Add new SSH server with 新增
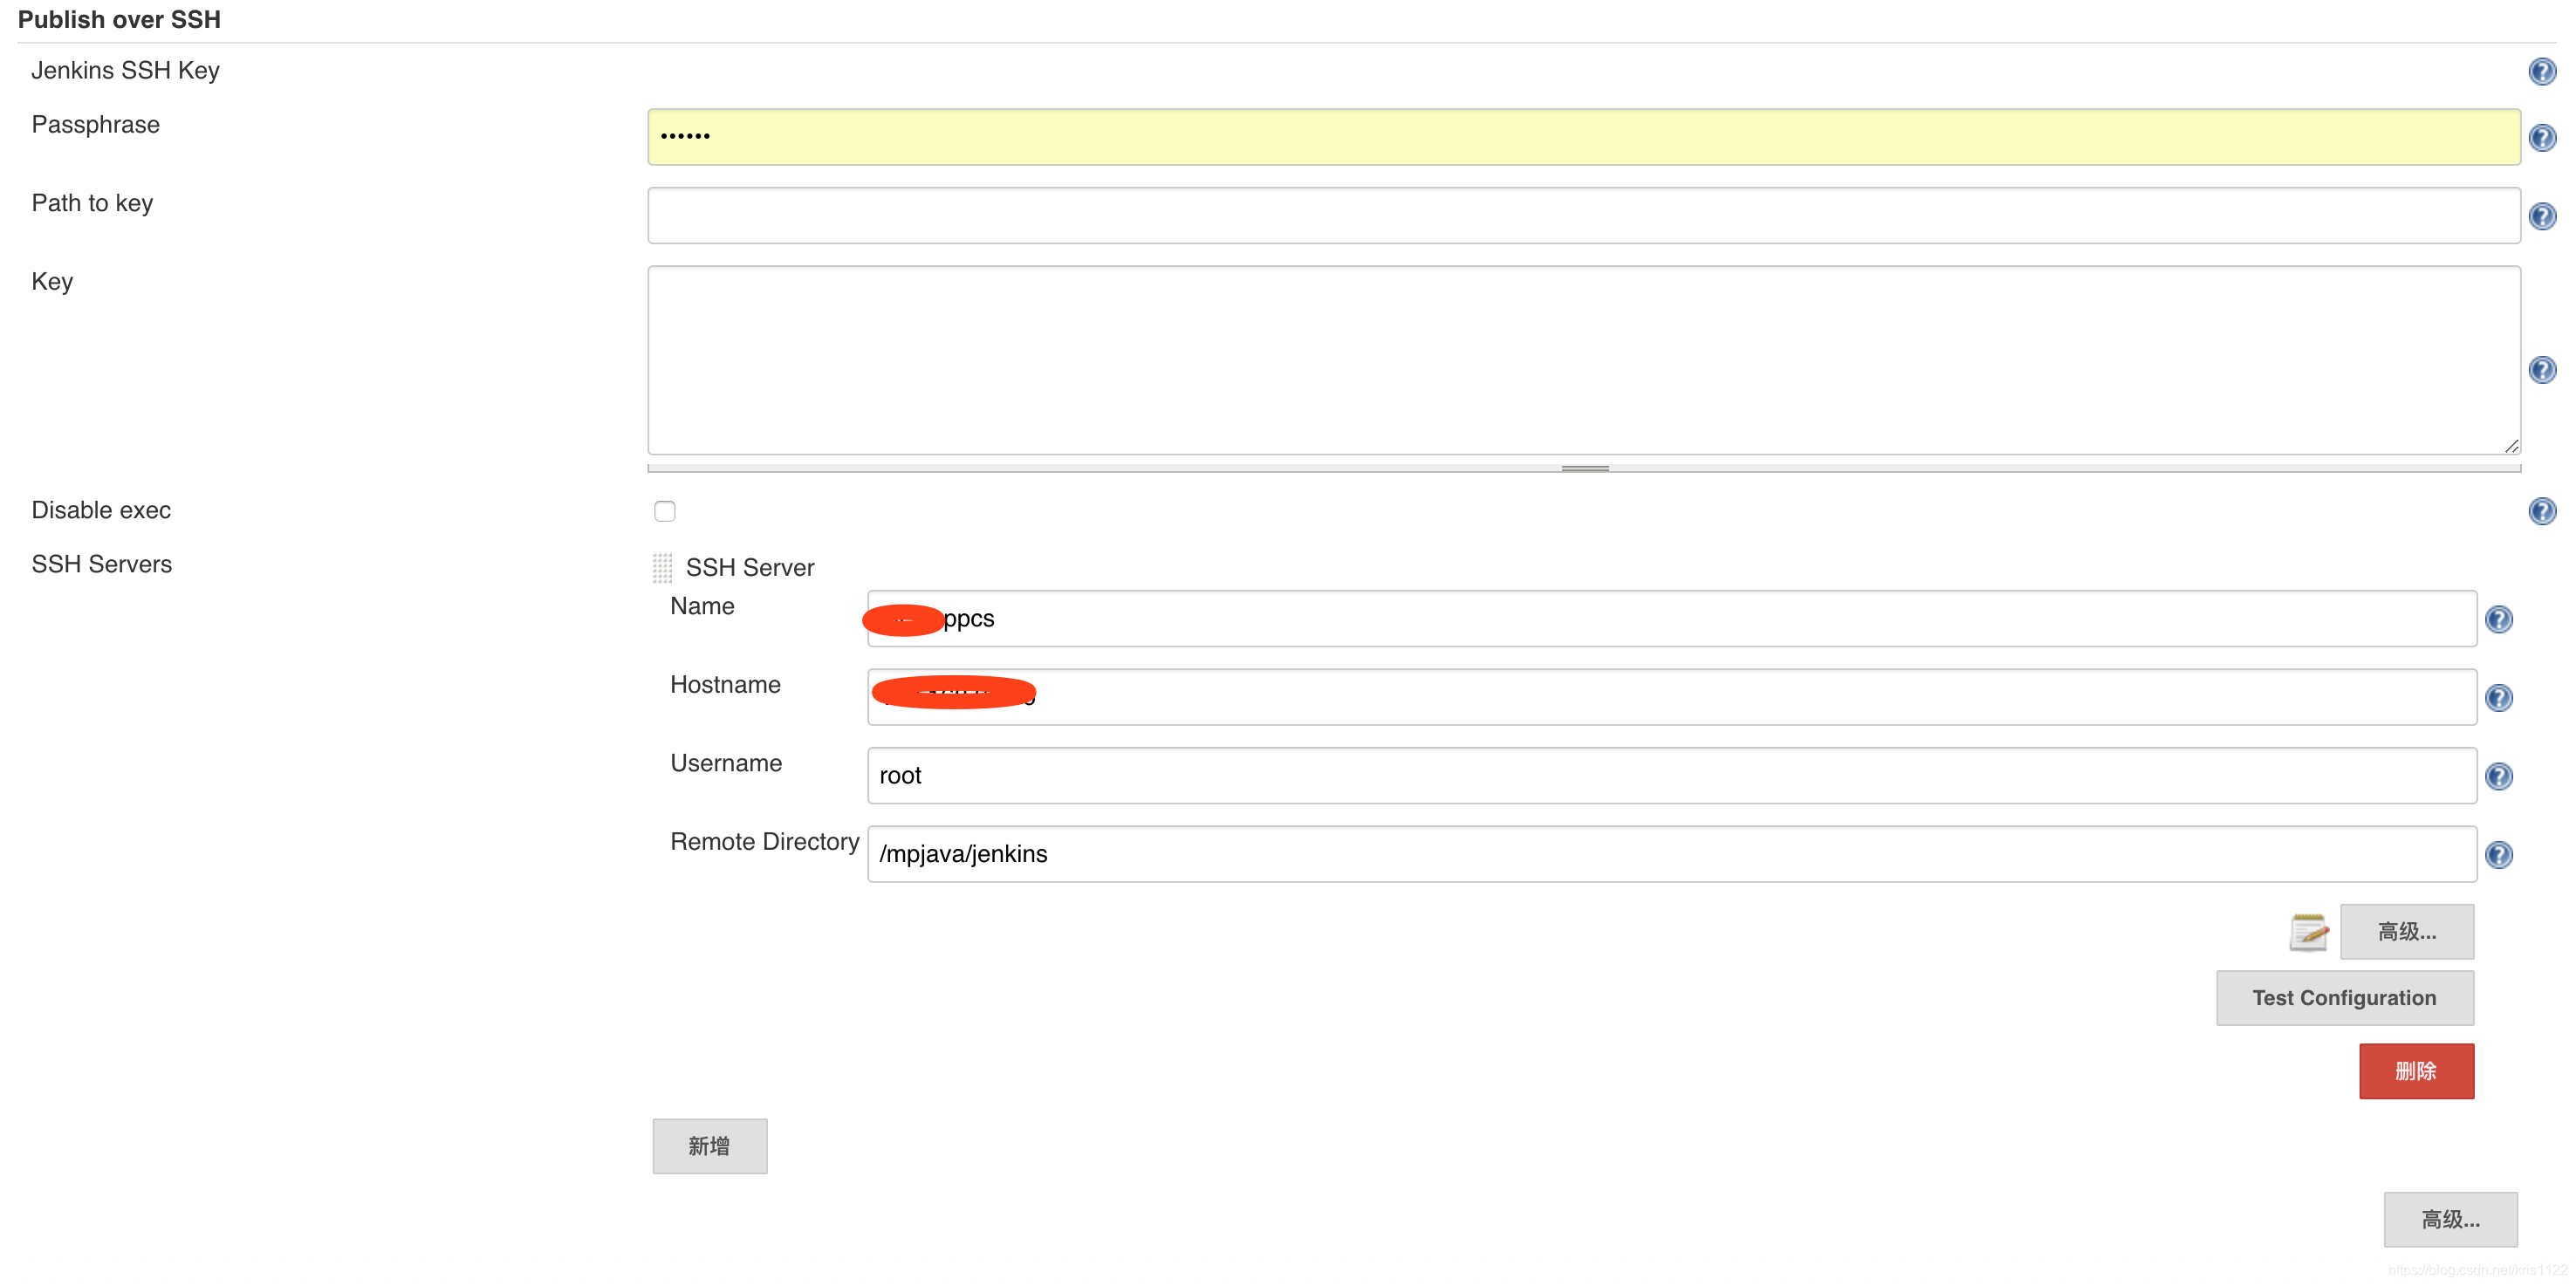Screen dimensions: 2576x1286 click(x=709, y=1146)
